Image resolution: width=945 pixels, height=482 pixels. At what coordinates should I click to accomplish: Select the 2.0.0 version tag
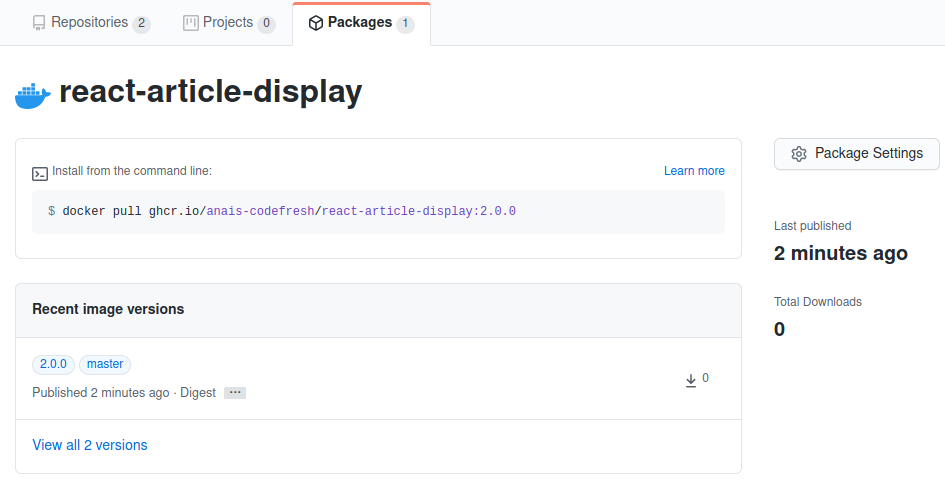[x=53, y=364]
